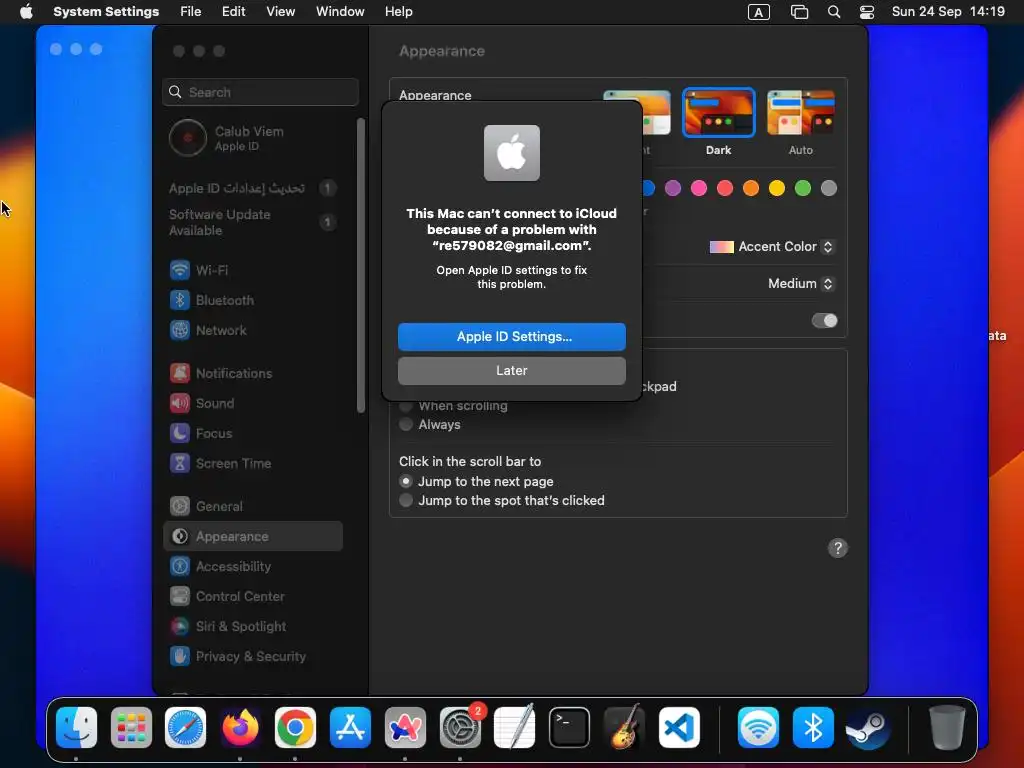The width and height of the screenshot is (1024, 768).
Task: Open Control Center in menu bar
Action: (867, 12)
